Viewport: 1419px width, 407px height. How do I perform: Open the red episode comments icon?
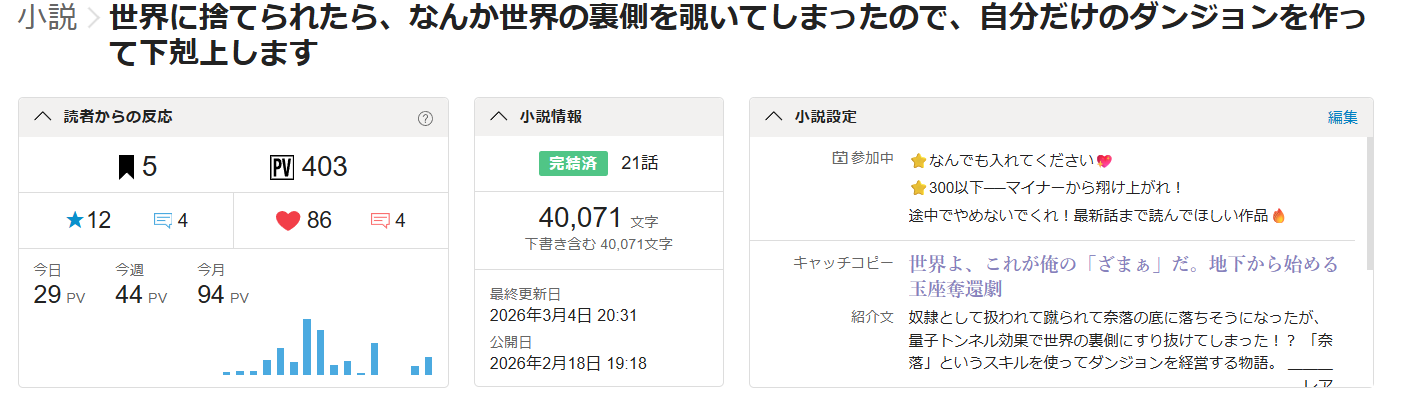380,221
